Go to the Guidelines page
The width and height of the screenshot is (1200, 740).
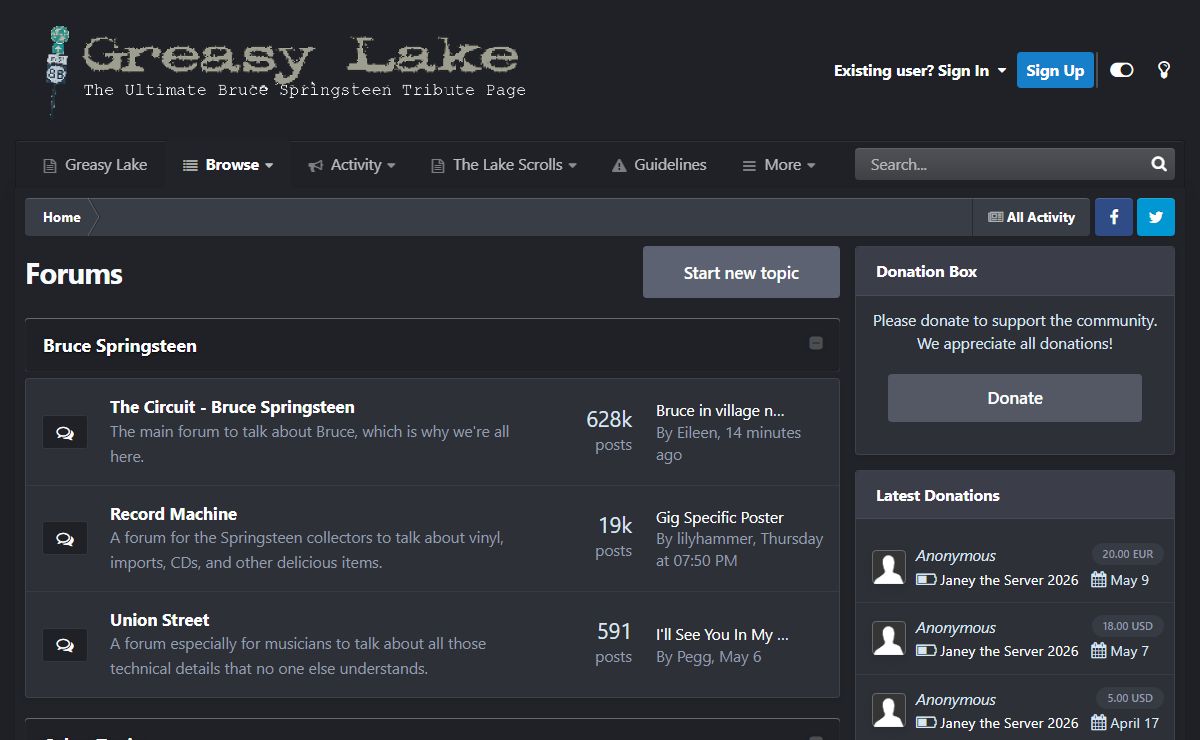click(659, 165)
